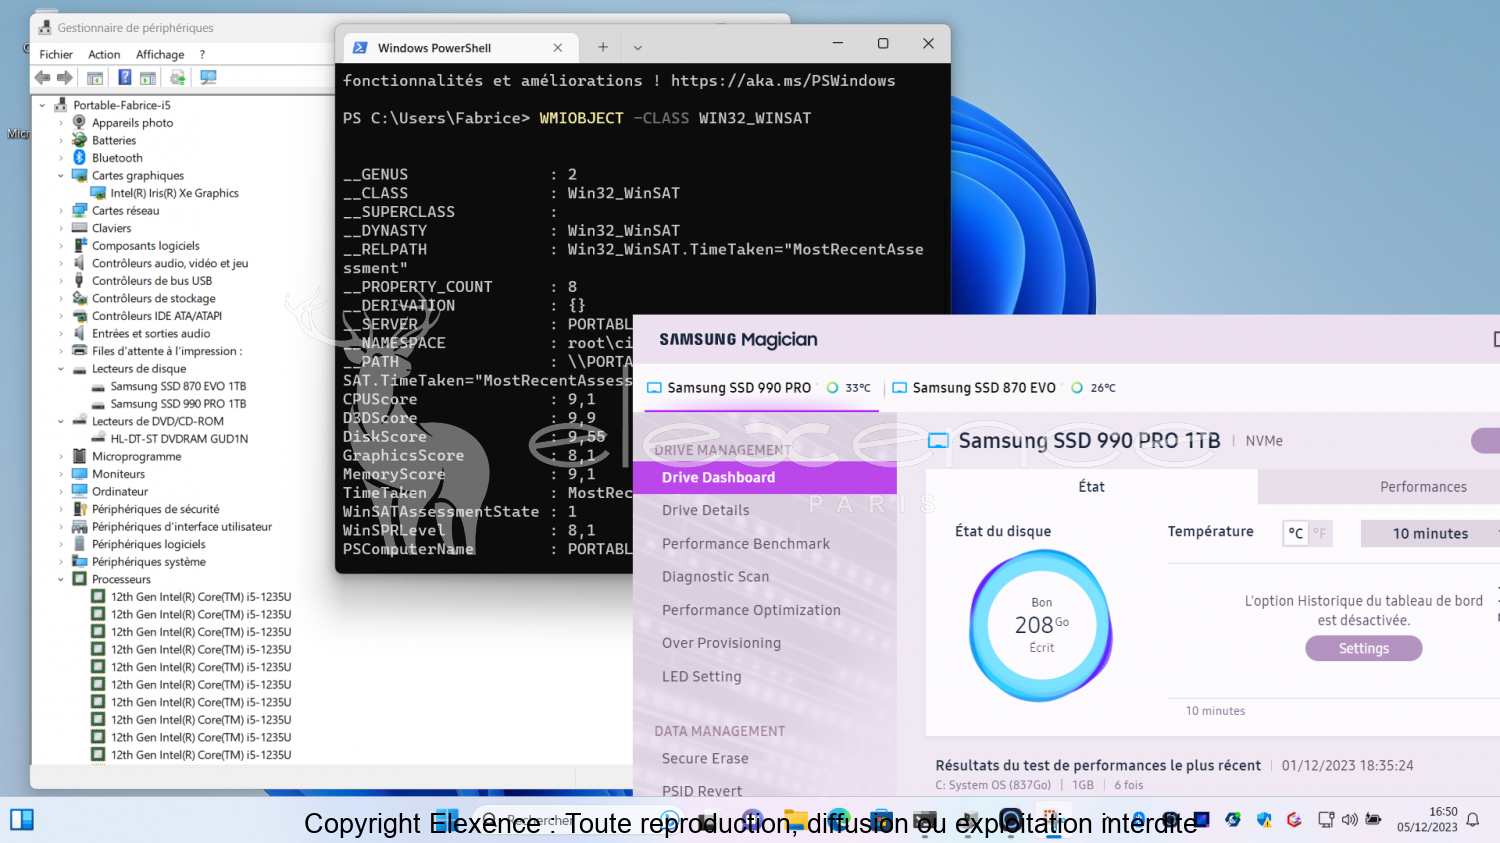
Task: Select the Samsung SSD 870 EVO drive tab
Action: click(1003, 388)
